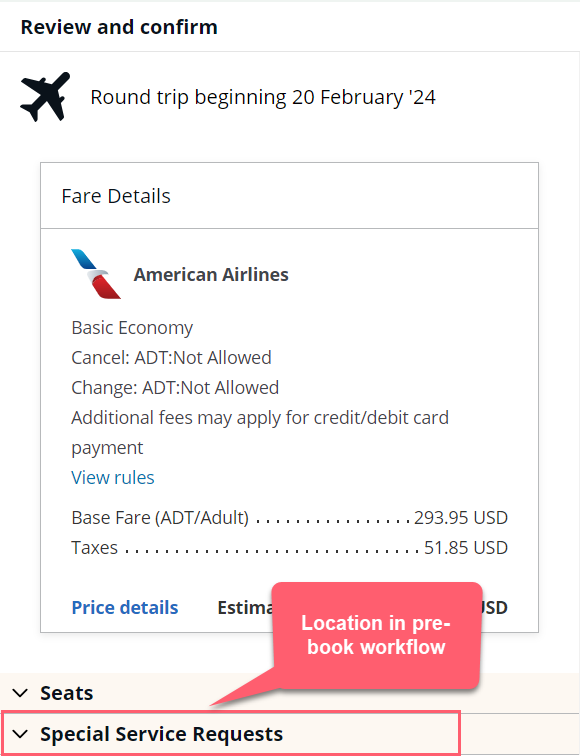Open the View rules link
This screenshot has width=580, height=756.
tap(113, 477)
